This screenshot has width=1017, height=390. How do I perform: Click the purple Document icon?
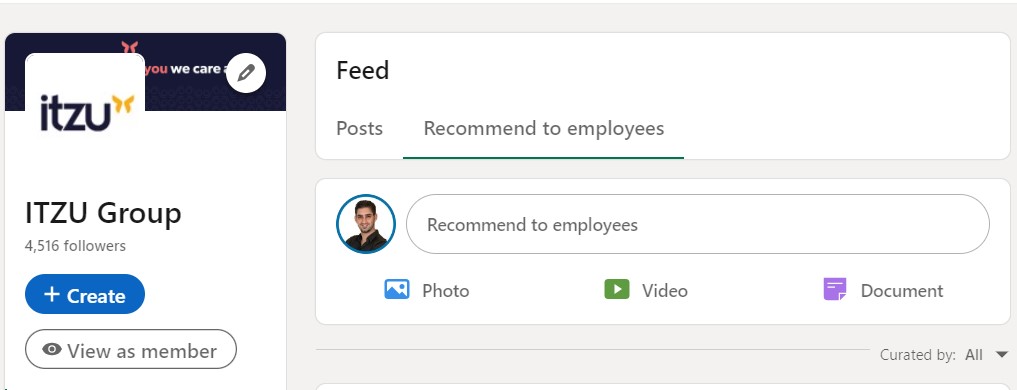tap(835, 289)
